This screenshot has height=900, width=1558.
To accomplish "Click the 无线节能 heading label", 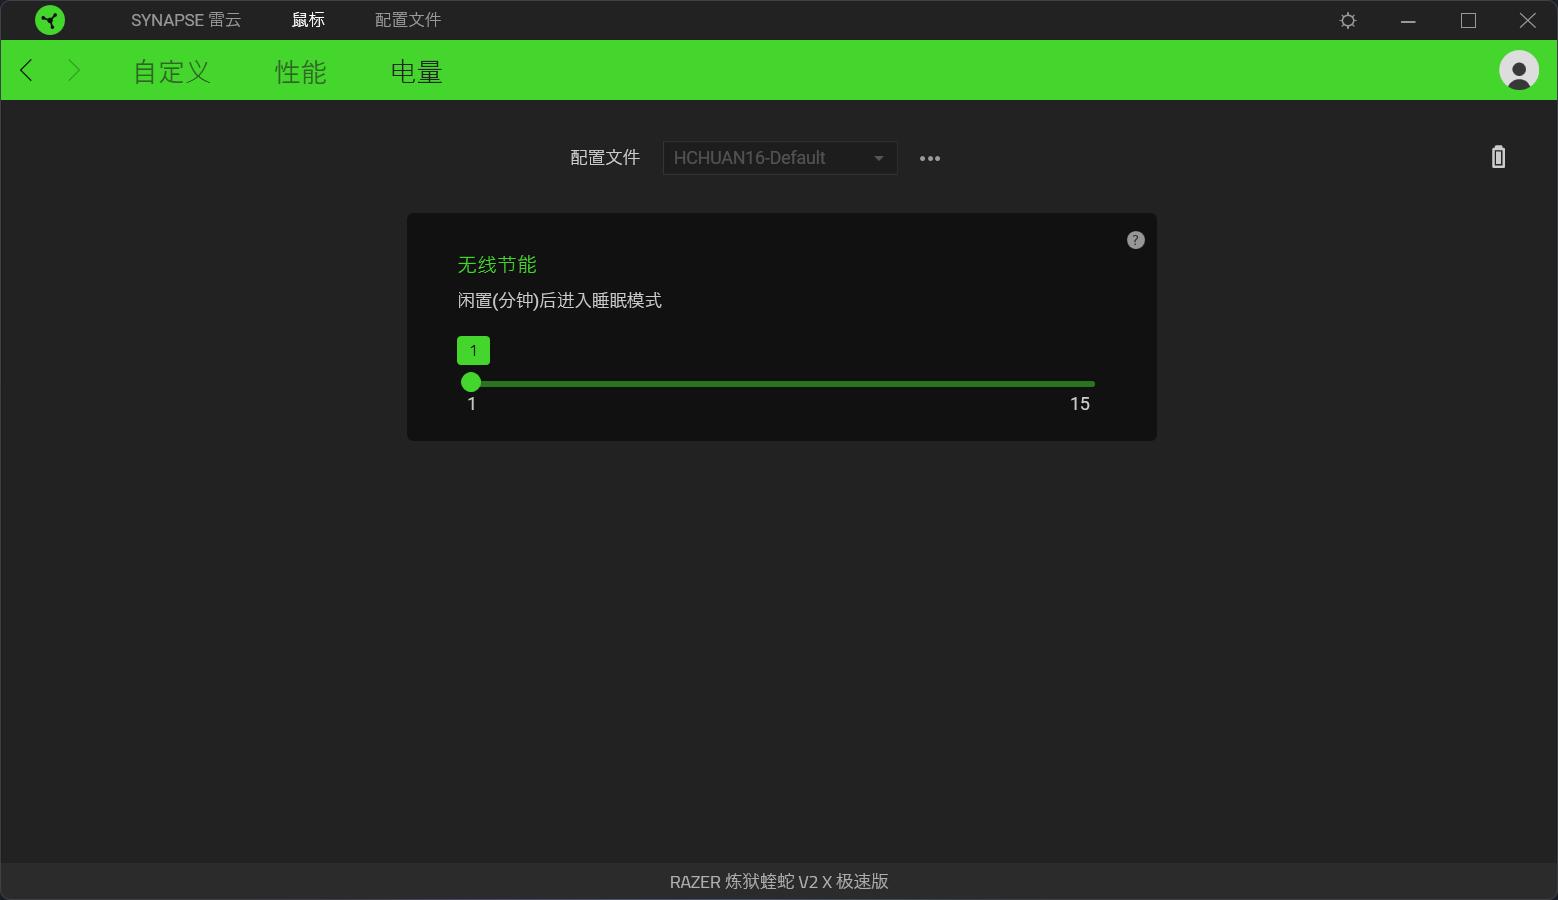I will [495, 264].
